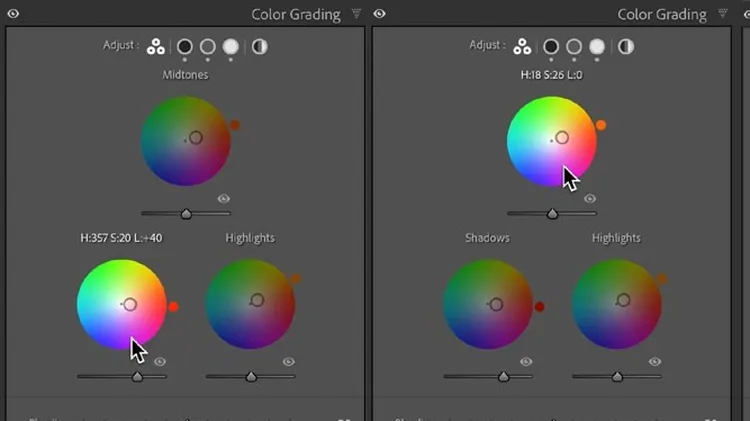Hide Midtones grading via eye in left panel
This screenshot has width=750, height=421.
click(x=224, y=199)
